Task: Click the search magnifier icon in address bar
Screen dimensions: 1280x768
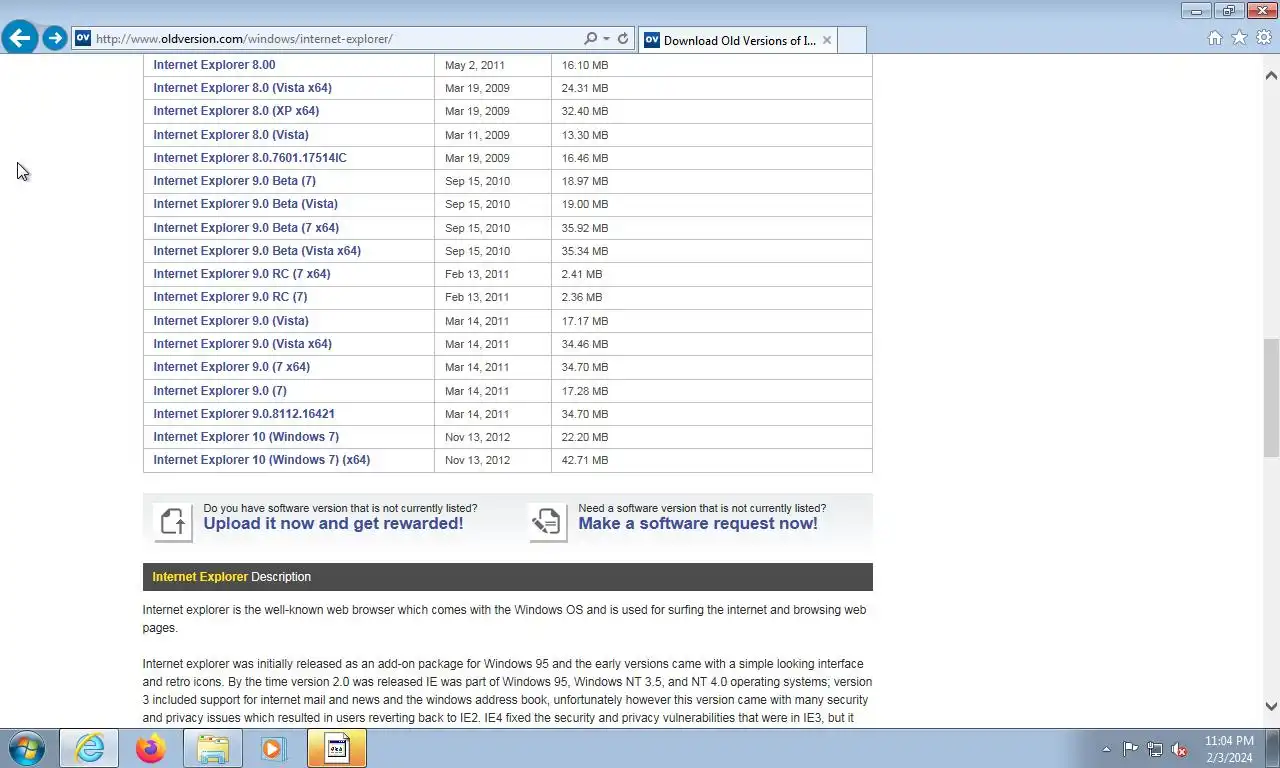Action: tap(591, 39)
